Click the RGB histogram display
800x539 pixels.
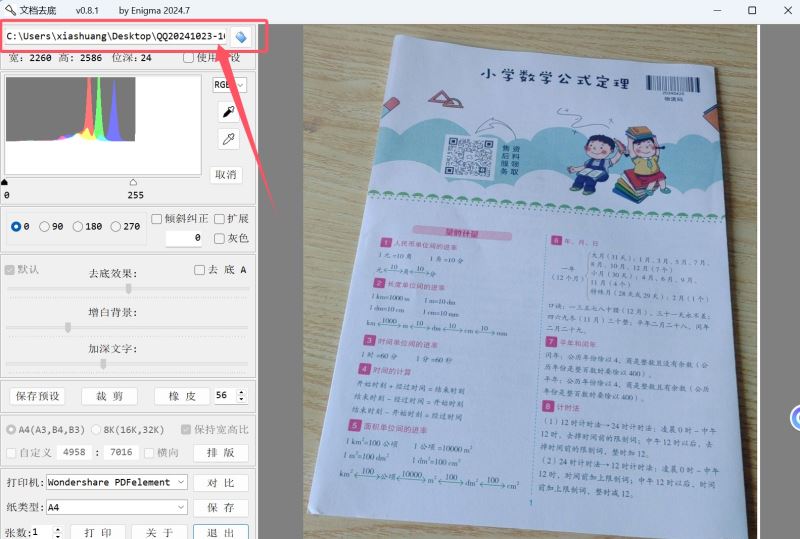103,126
